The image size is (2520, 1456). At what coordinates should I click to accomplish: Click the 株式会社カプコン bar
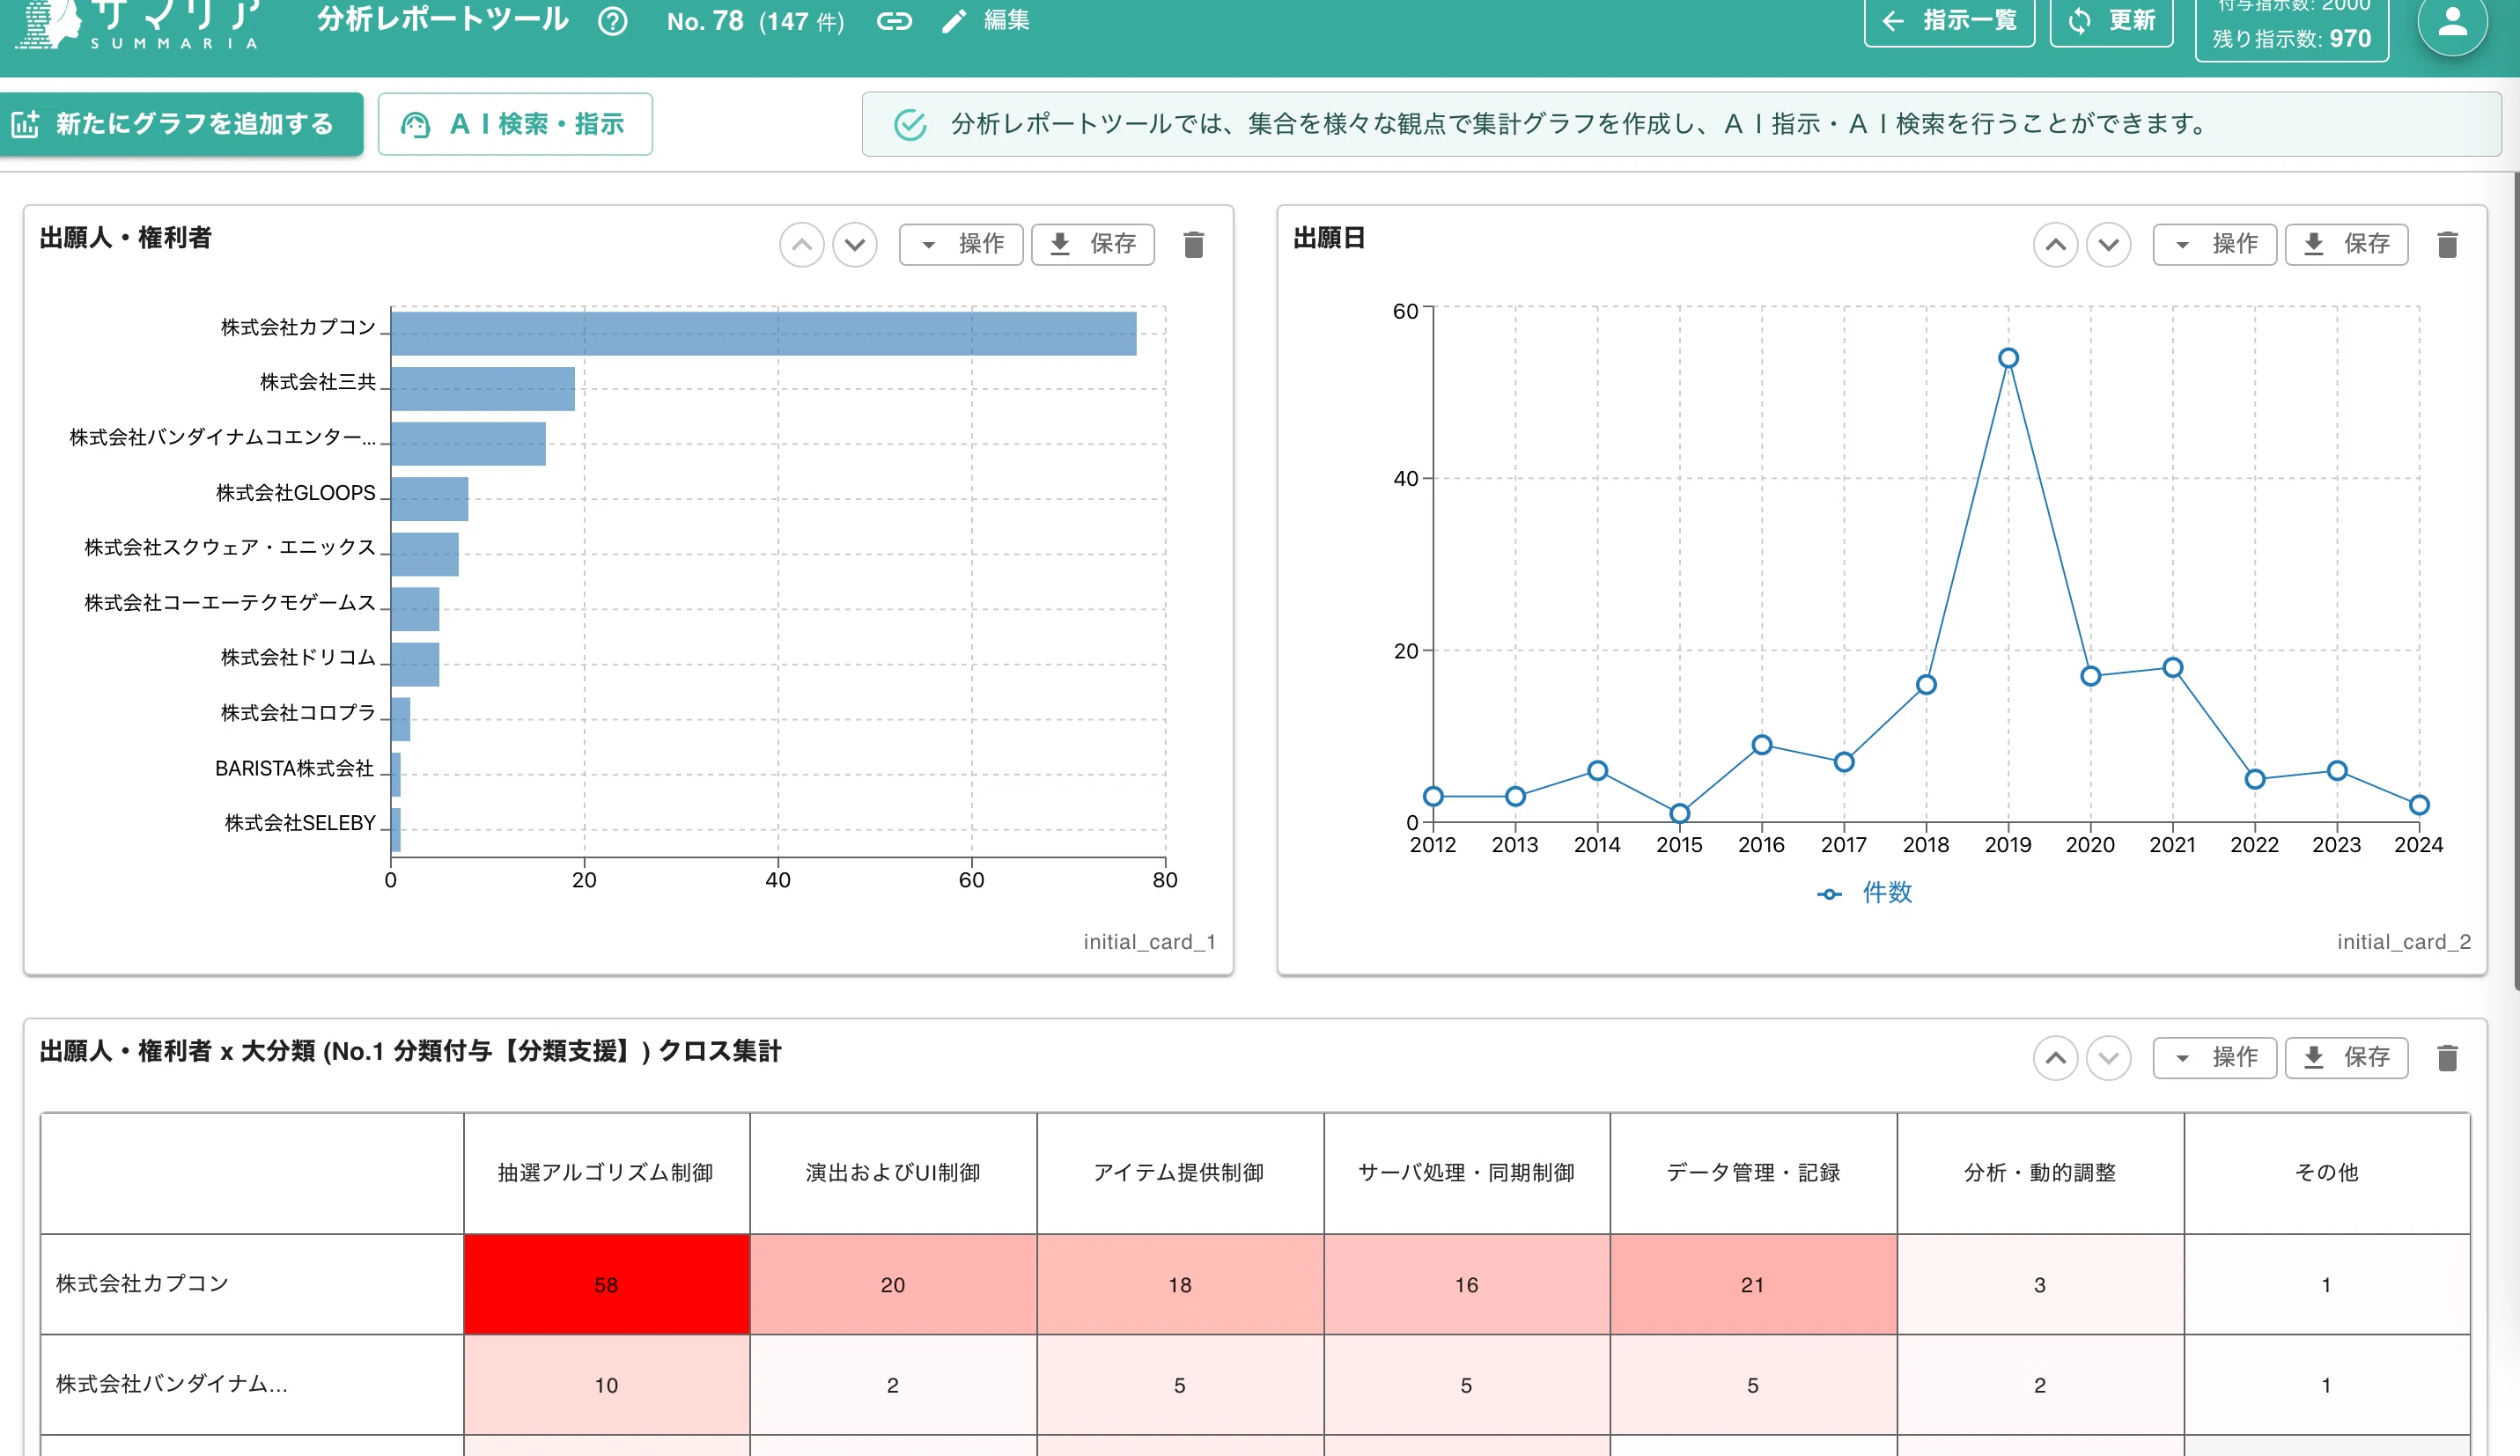764,334
